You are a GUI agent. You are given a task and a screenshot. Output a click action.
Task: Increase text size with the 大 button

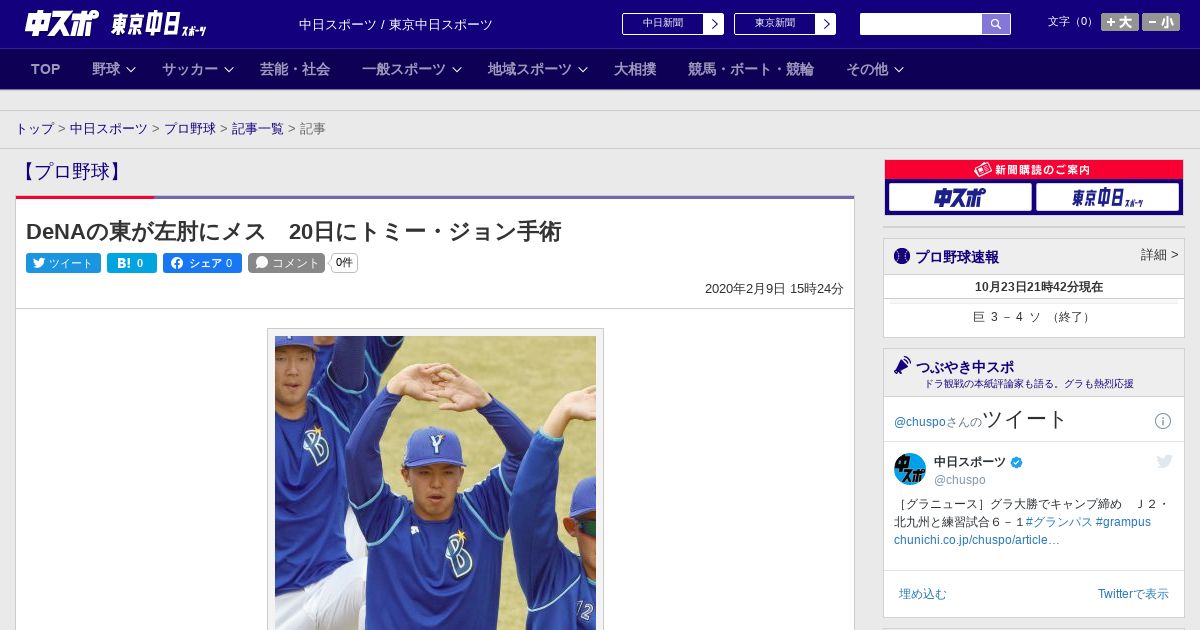tap(1120, 22)
